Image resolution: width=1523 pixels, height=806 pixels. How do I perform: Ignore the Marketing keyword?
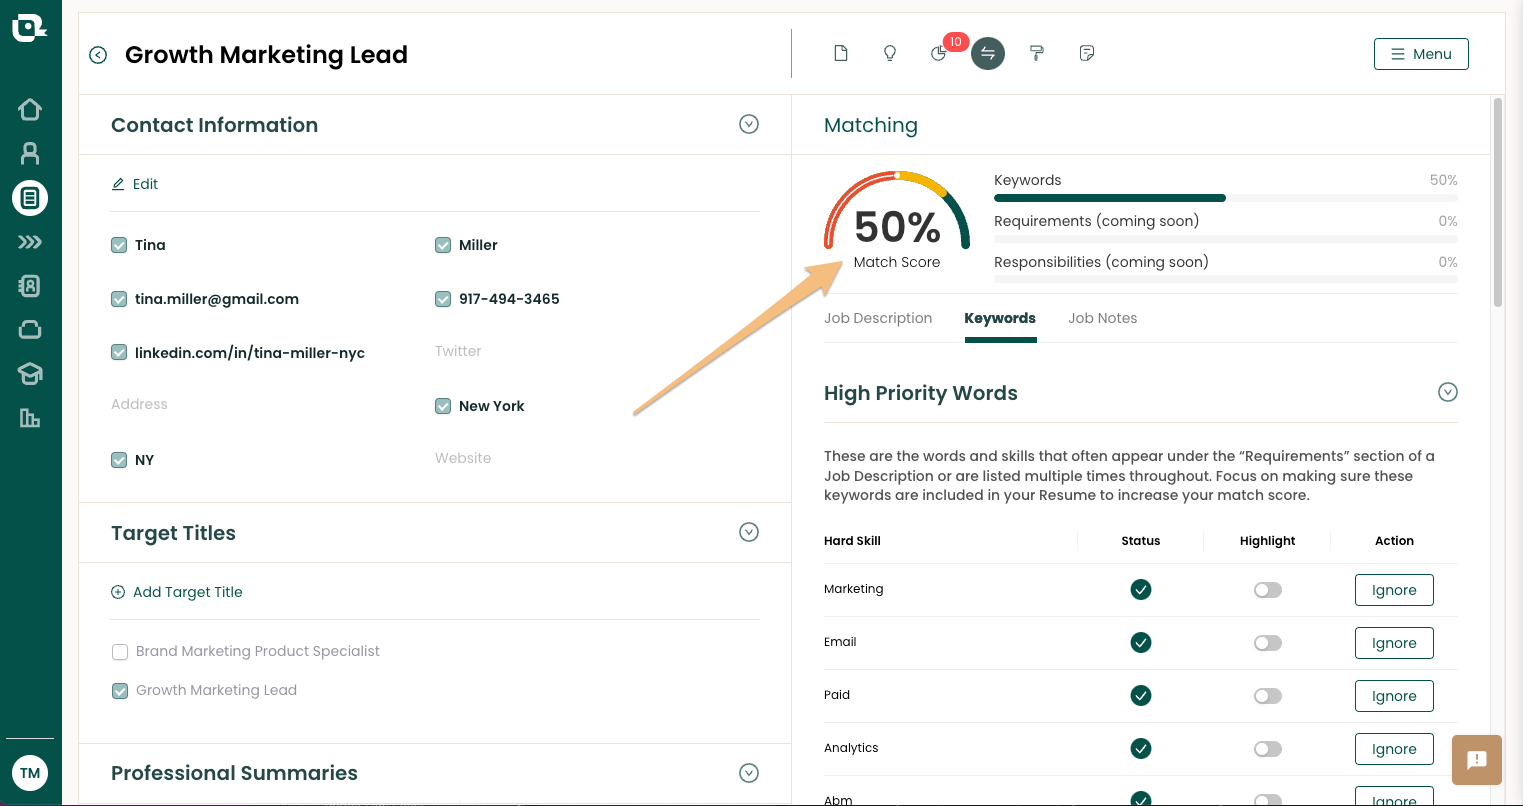click(1394, 590)
